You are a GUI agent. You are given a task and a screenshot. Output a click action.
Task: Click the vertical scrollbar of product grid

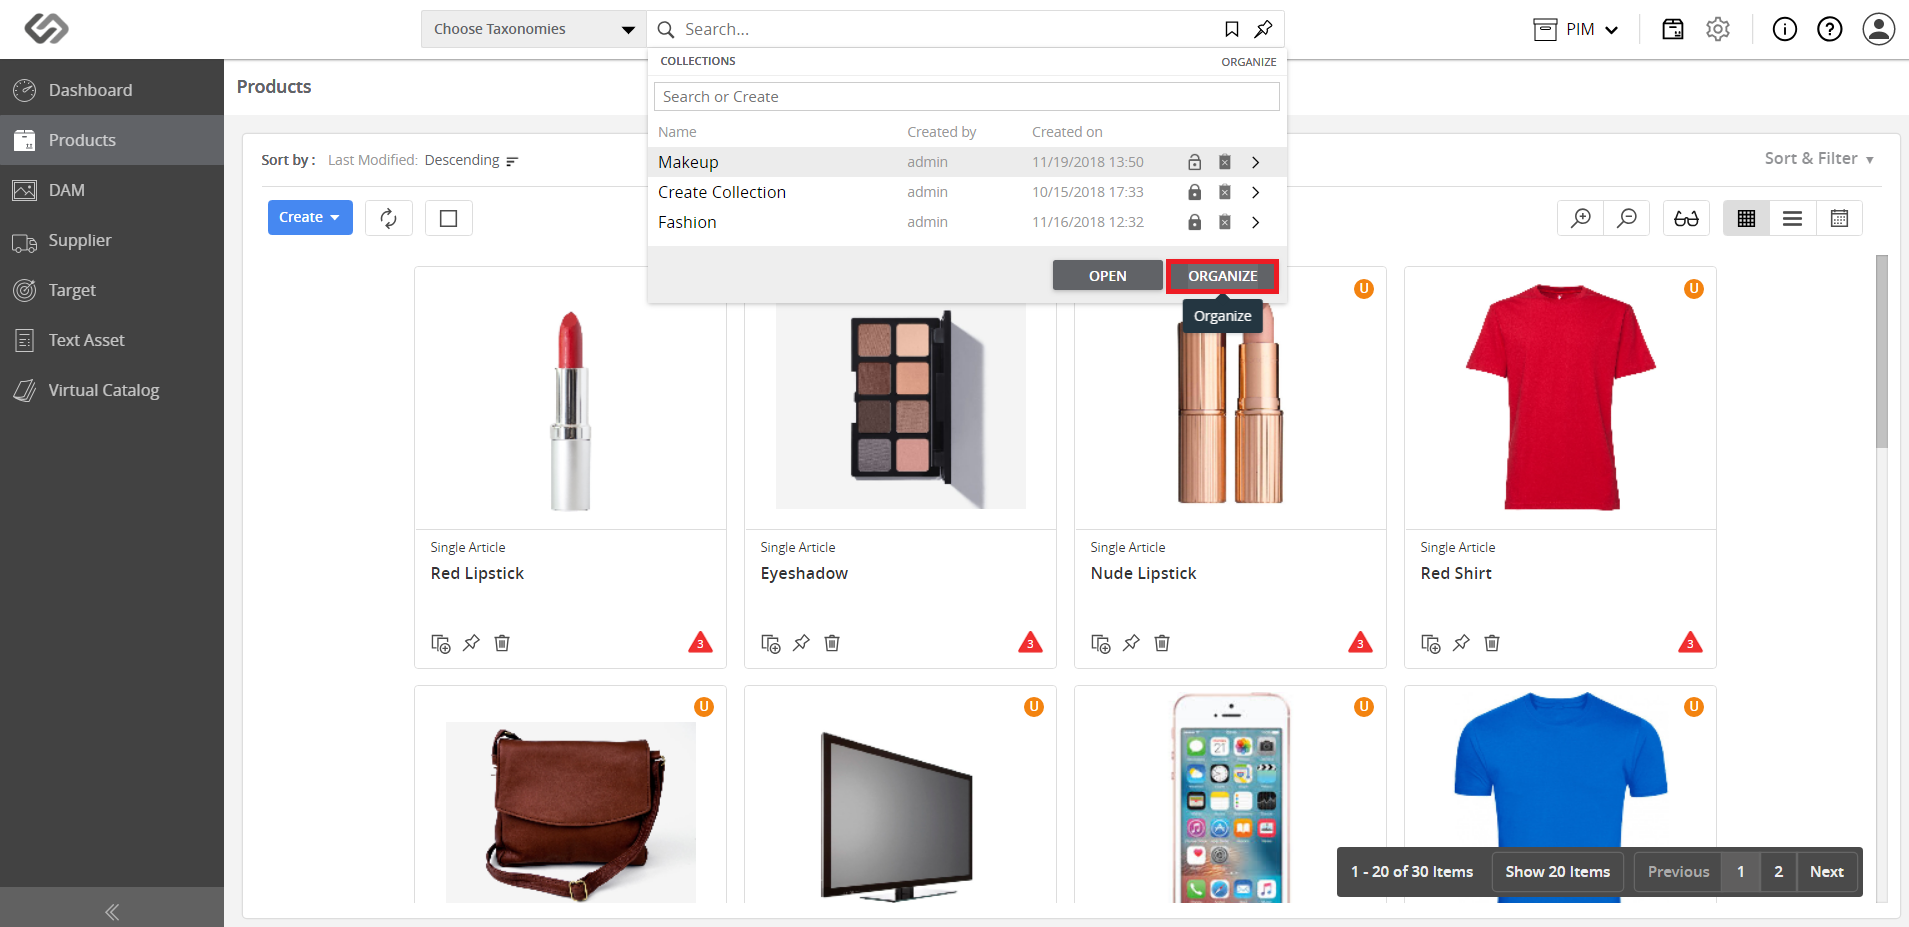[x=1882, y=351]
